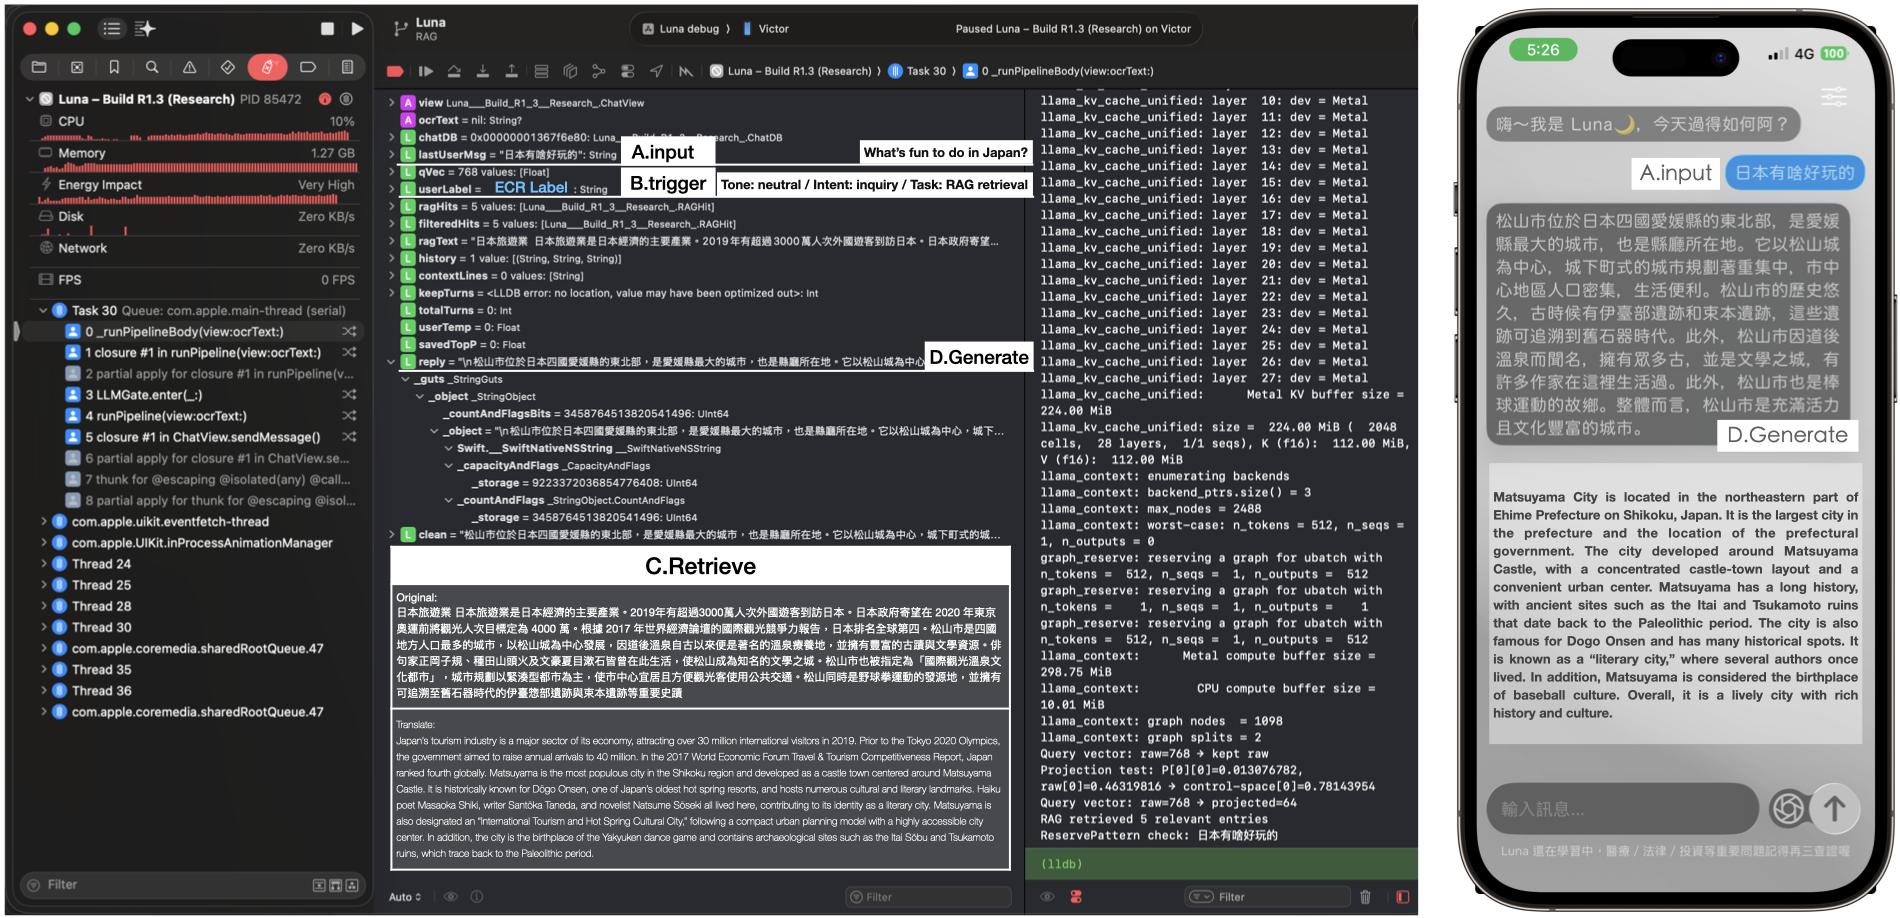
Task: Tap the send arrow button in Luna app
Action: [x=1834, y=808]
